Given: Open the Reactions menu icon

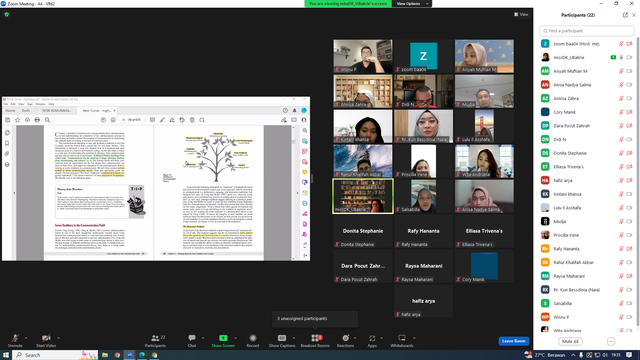Looking at the screenshot, I should pyautogui.click(x=345, y=338).
